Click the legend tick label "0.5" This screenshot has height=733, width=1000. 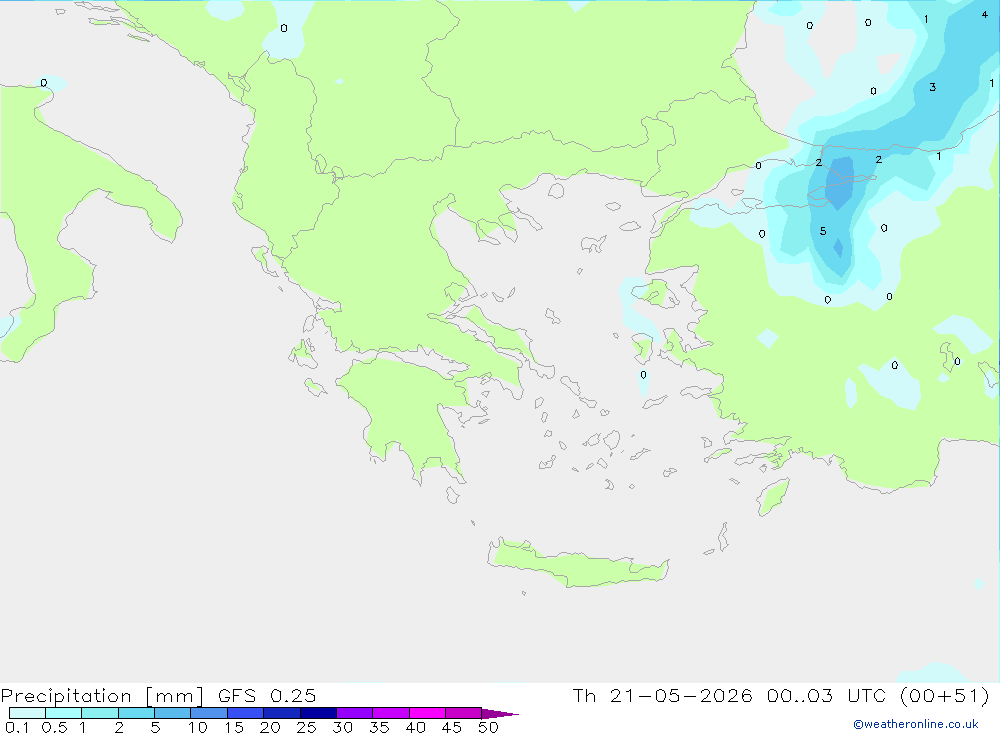pyautogui.click(x=54, y=727)
